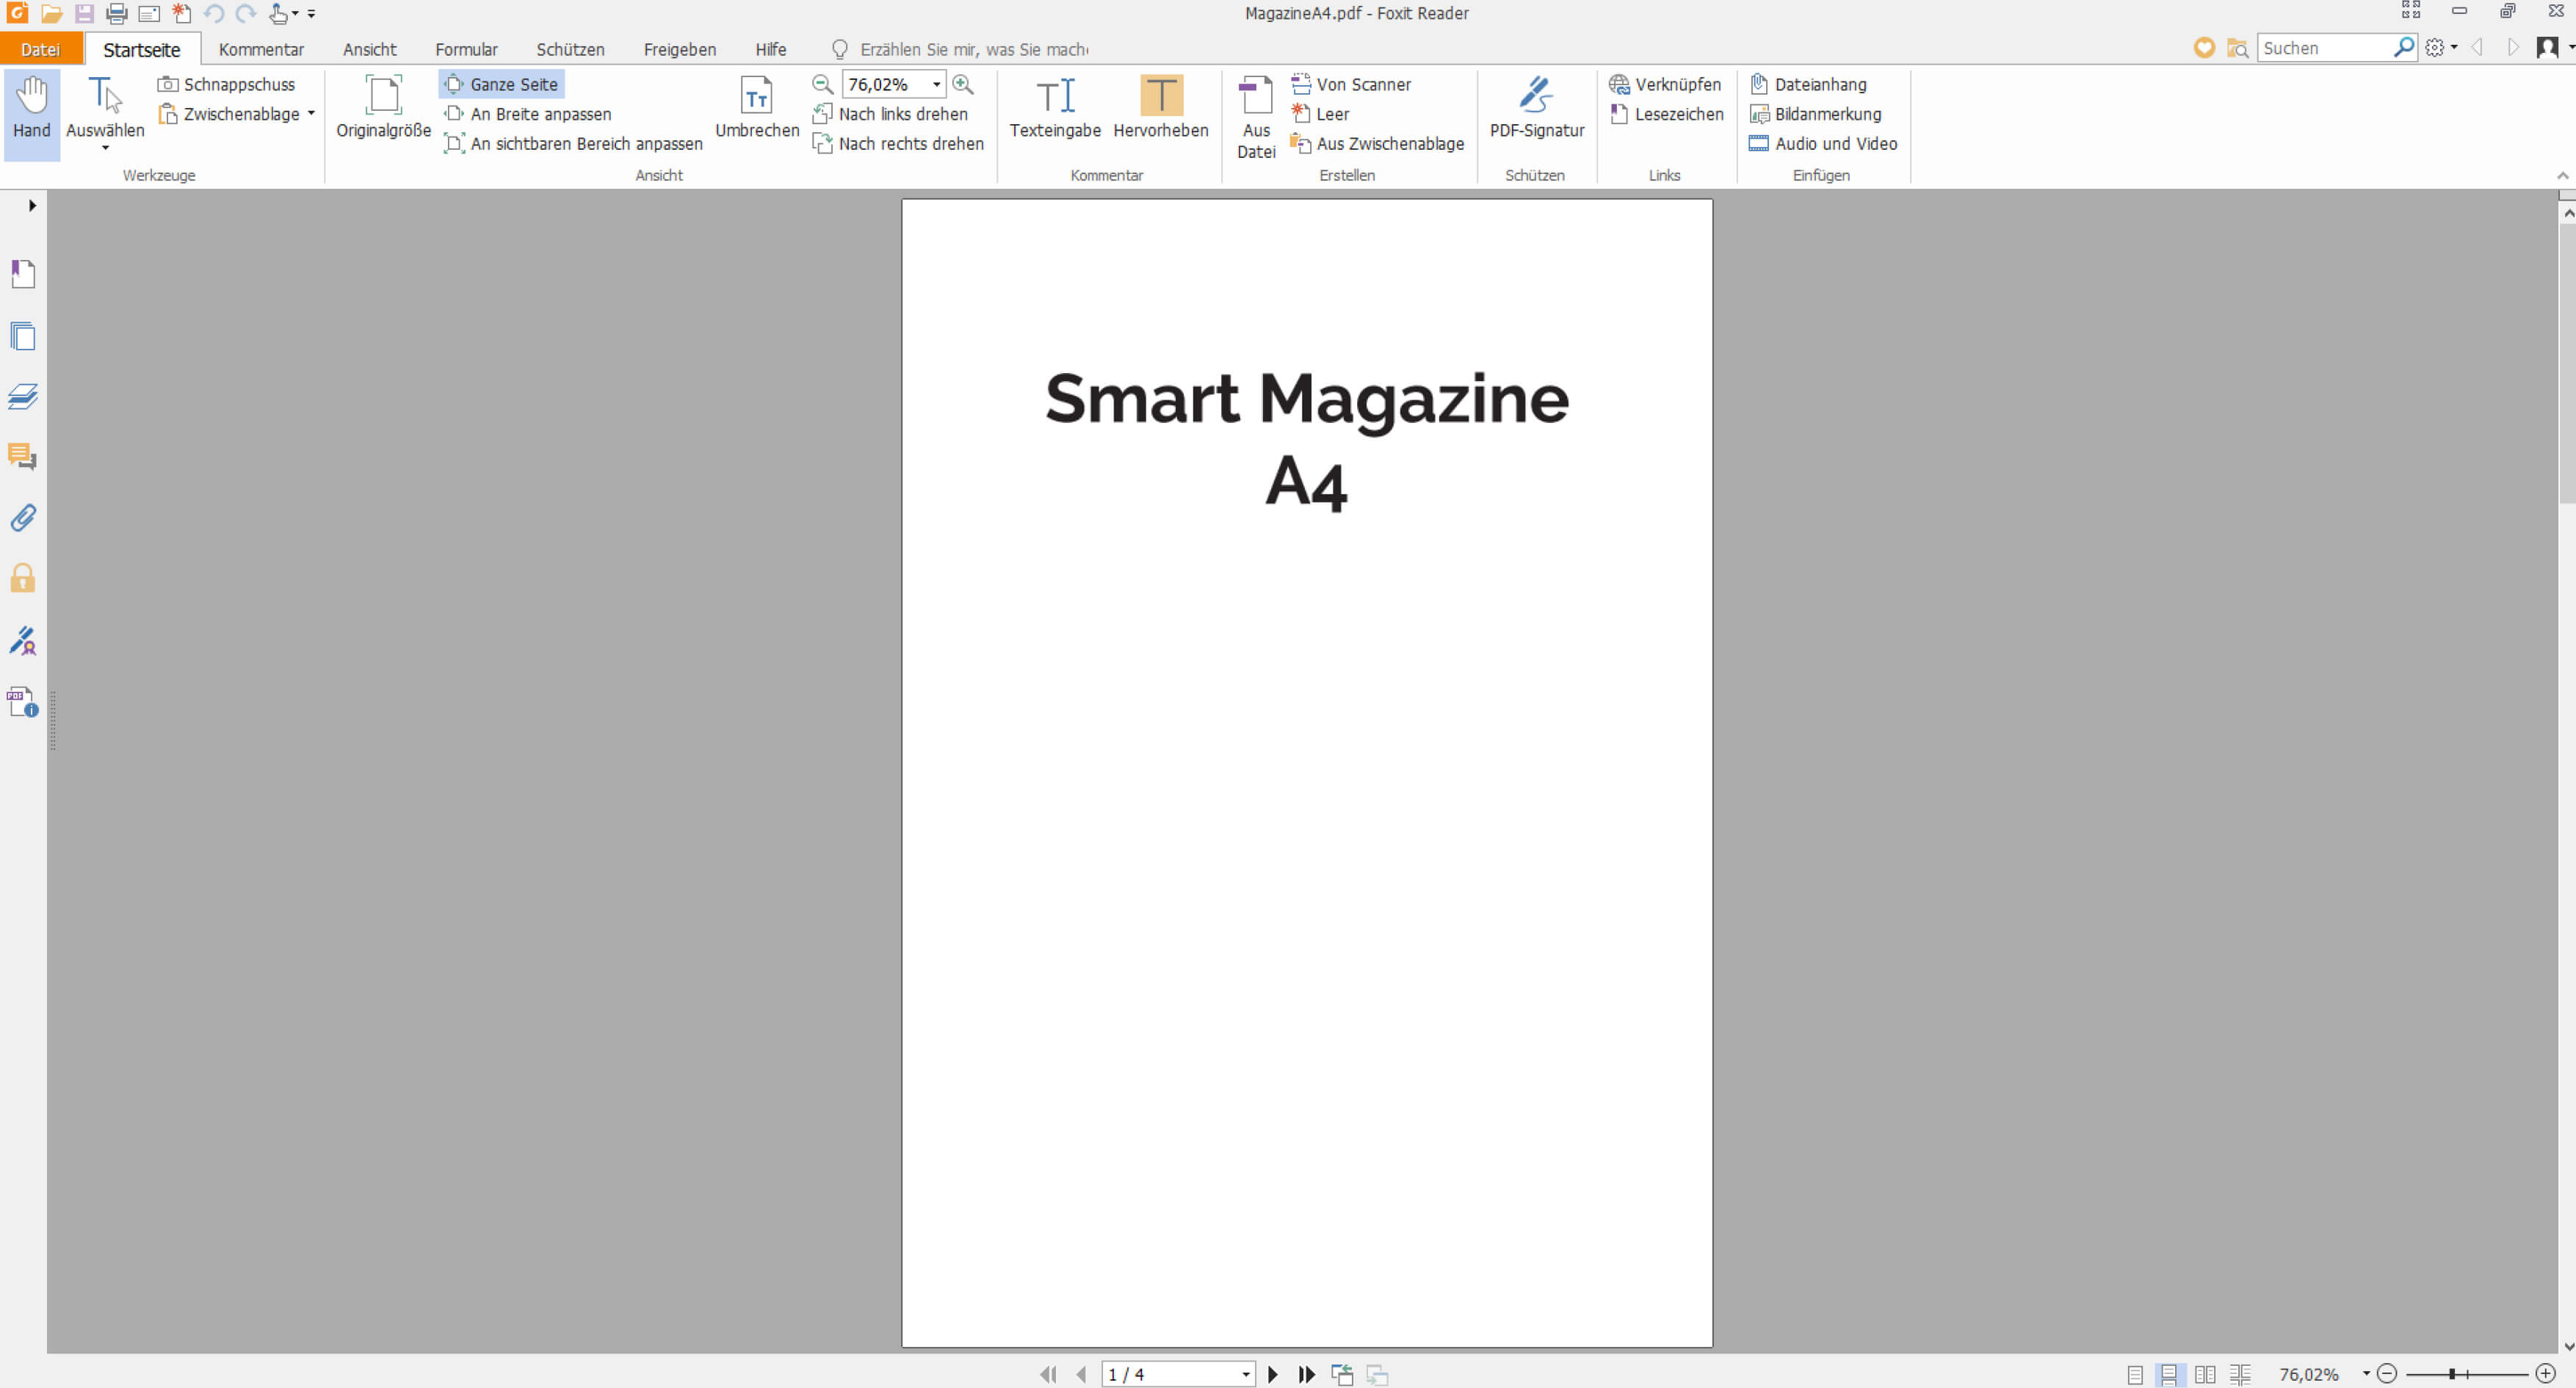
Task: Enable Ganze Seite fit page view
Action: pos(501,84)
